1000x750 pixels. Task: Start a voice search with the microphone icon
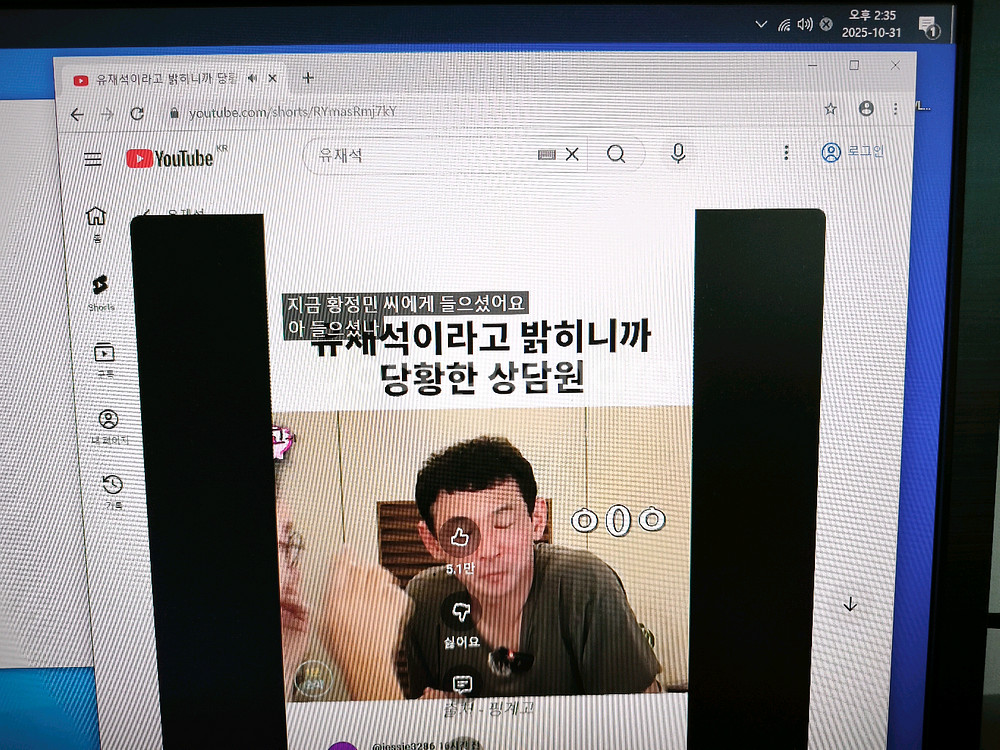678,153
